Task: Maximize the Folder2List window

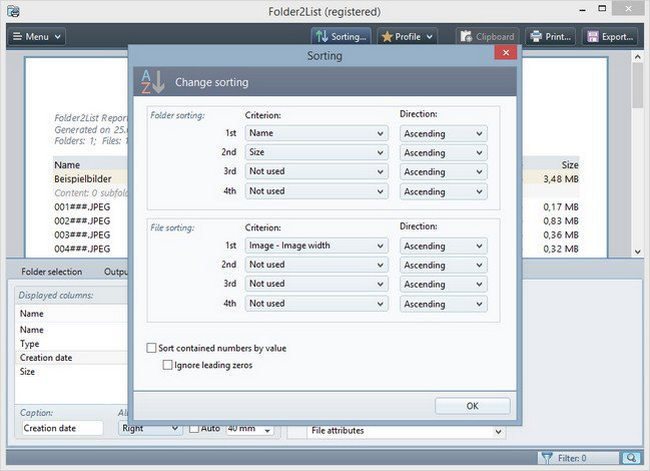Action: 602,8
